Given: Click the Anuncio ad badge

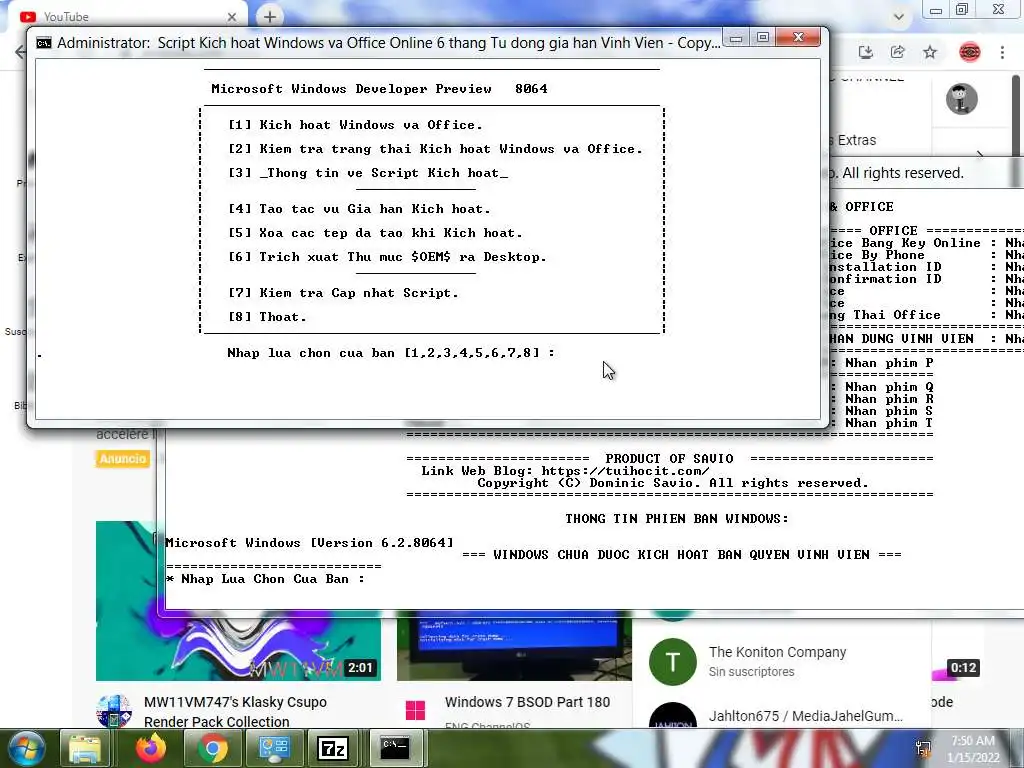Looking at the screenshot, I should pyautogui.click(x=123, y=458).
